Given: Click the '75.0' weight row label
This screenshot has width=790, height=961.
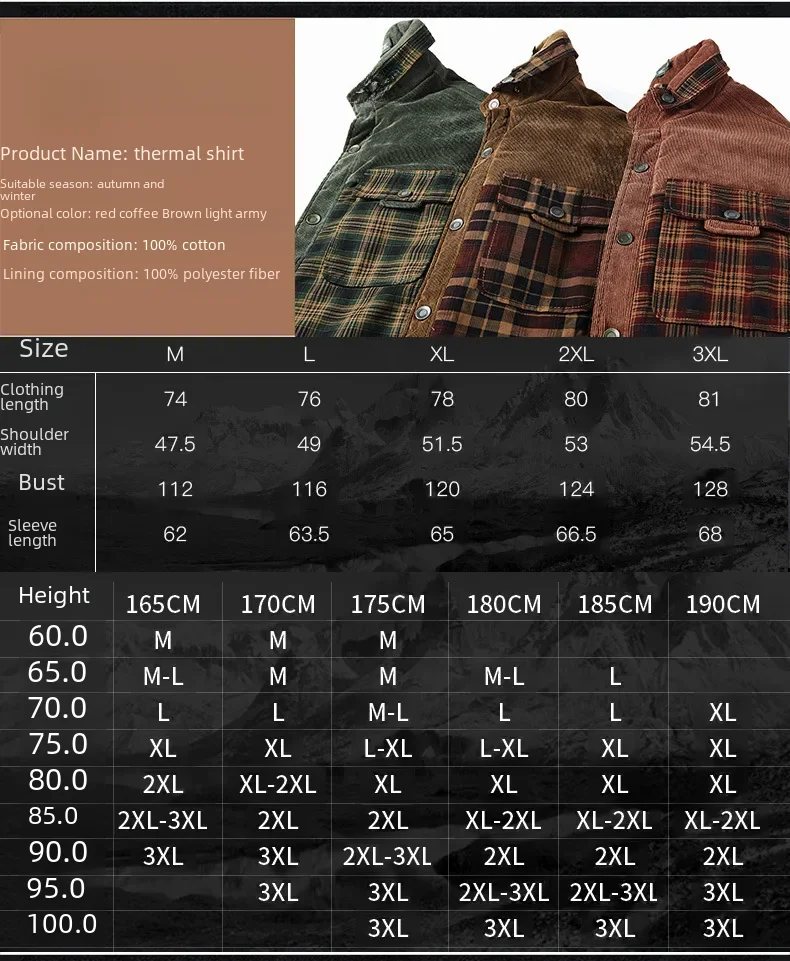Looking at the screenshot, I should click(x=58, y=744).
